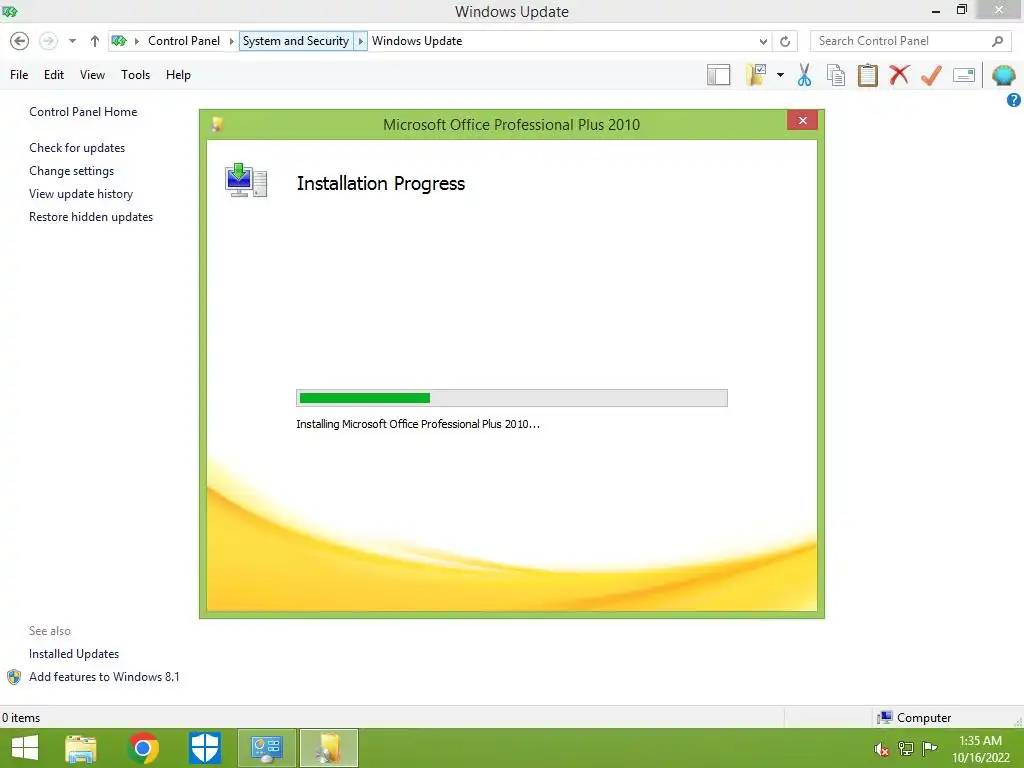The width and height of the screenshot is (1024, 768).
Task: Click the Properties toolbar icon
Action: pyautogui.click(x=964, y=75)
